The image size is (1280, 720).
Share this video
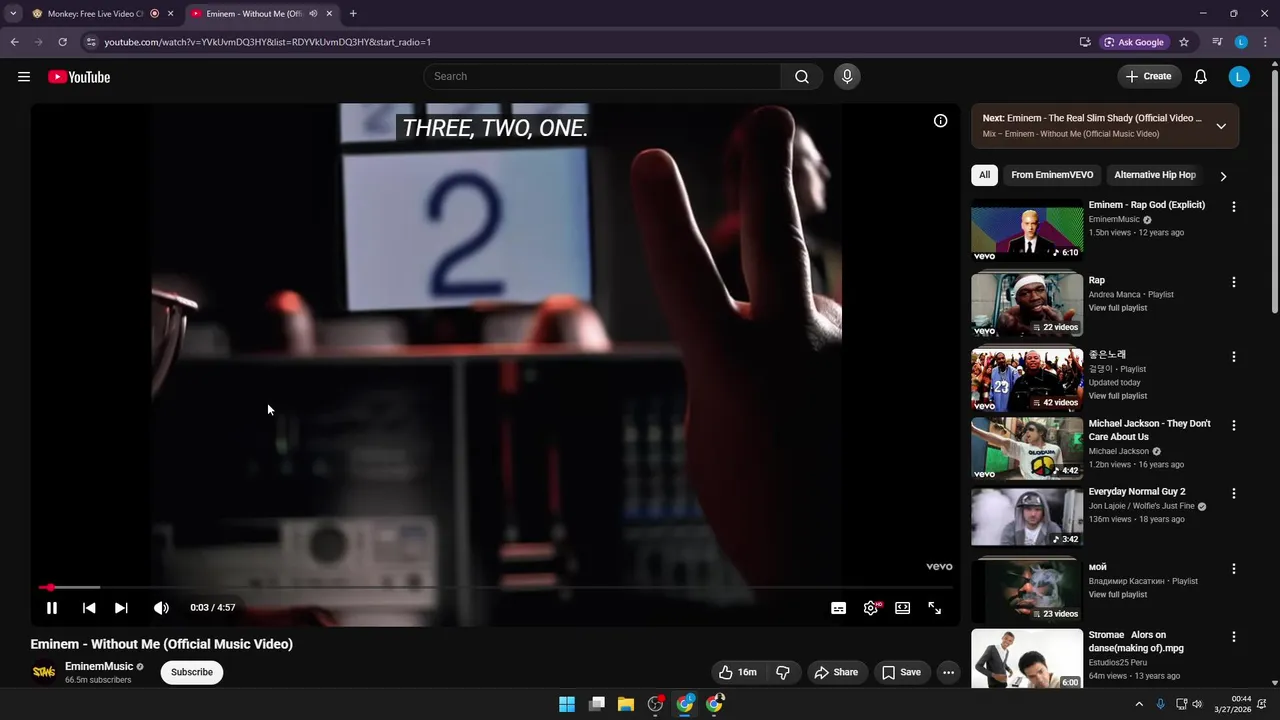pyautogui.click(x=836, y=672)
